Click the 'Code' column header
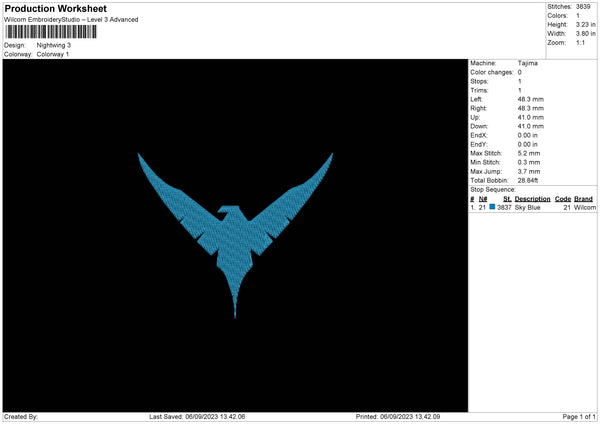 pyautogui.click(x=562, y=199)
